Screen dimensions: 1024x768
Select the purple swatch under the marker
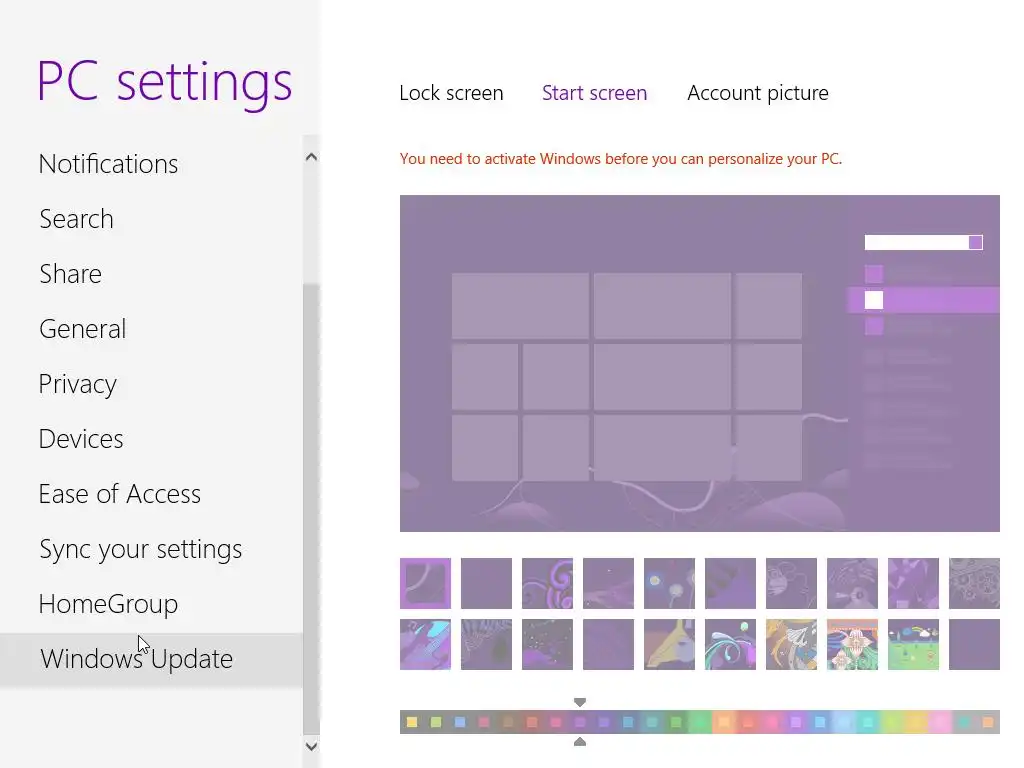[x=580, y=722]
